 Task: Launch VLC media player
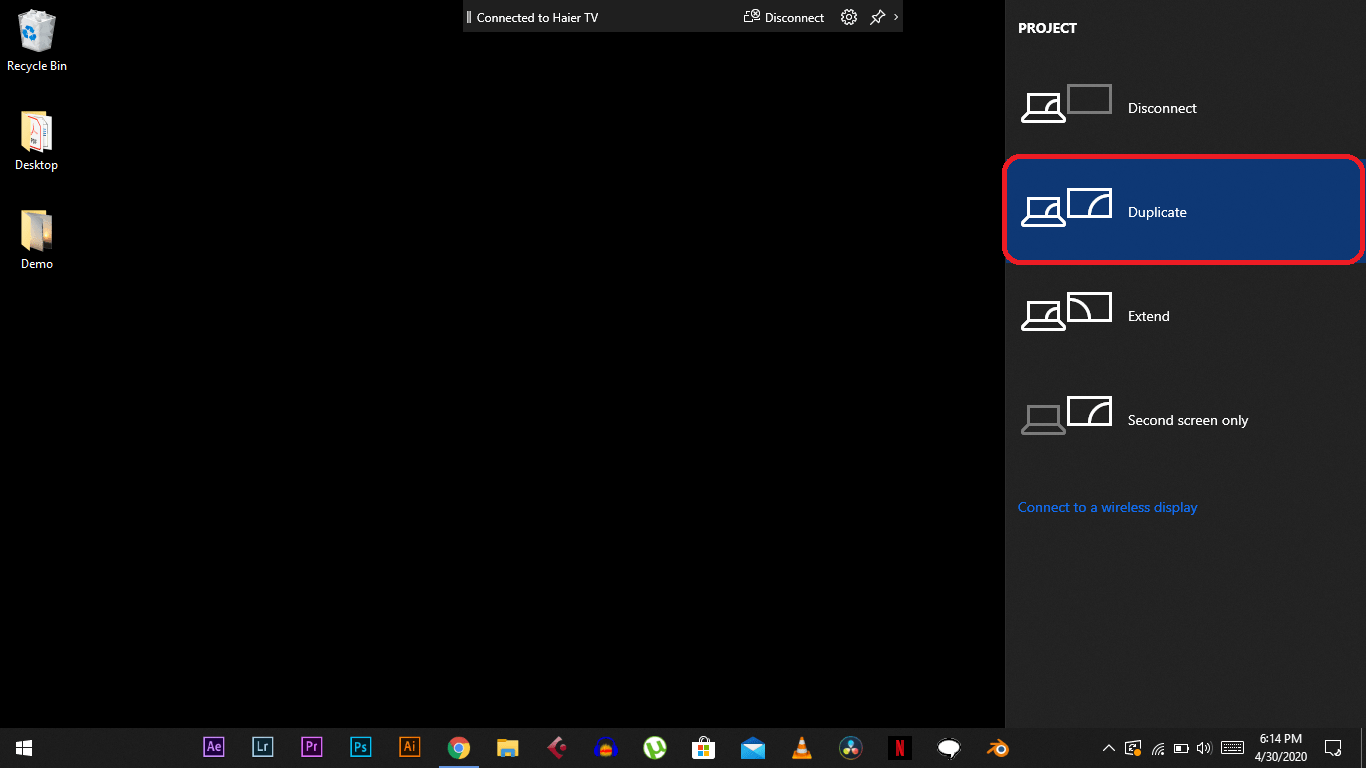[x=801, y=747]
